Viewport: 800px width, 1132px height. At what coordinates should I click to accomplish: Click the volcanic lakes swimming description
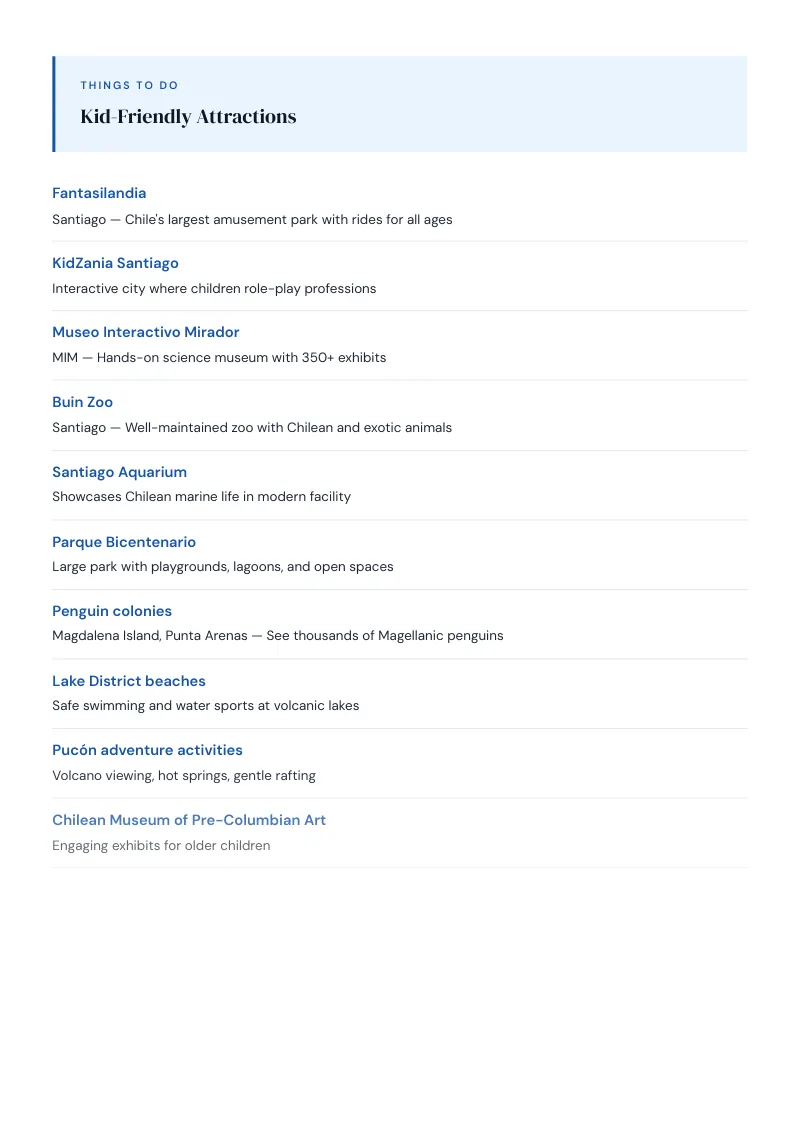[206, 706]
